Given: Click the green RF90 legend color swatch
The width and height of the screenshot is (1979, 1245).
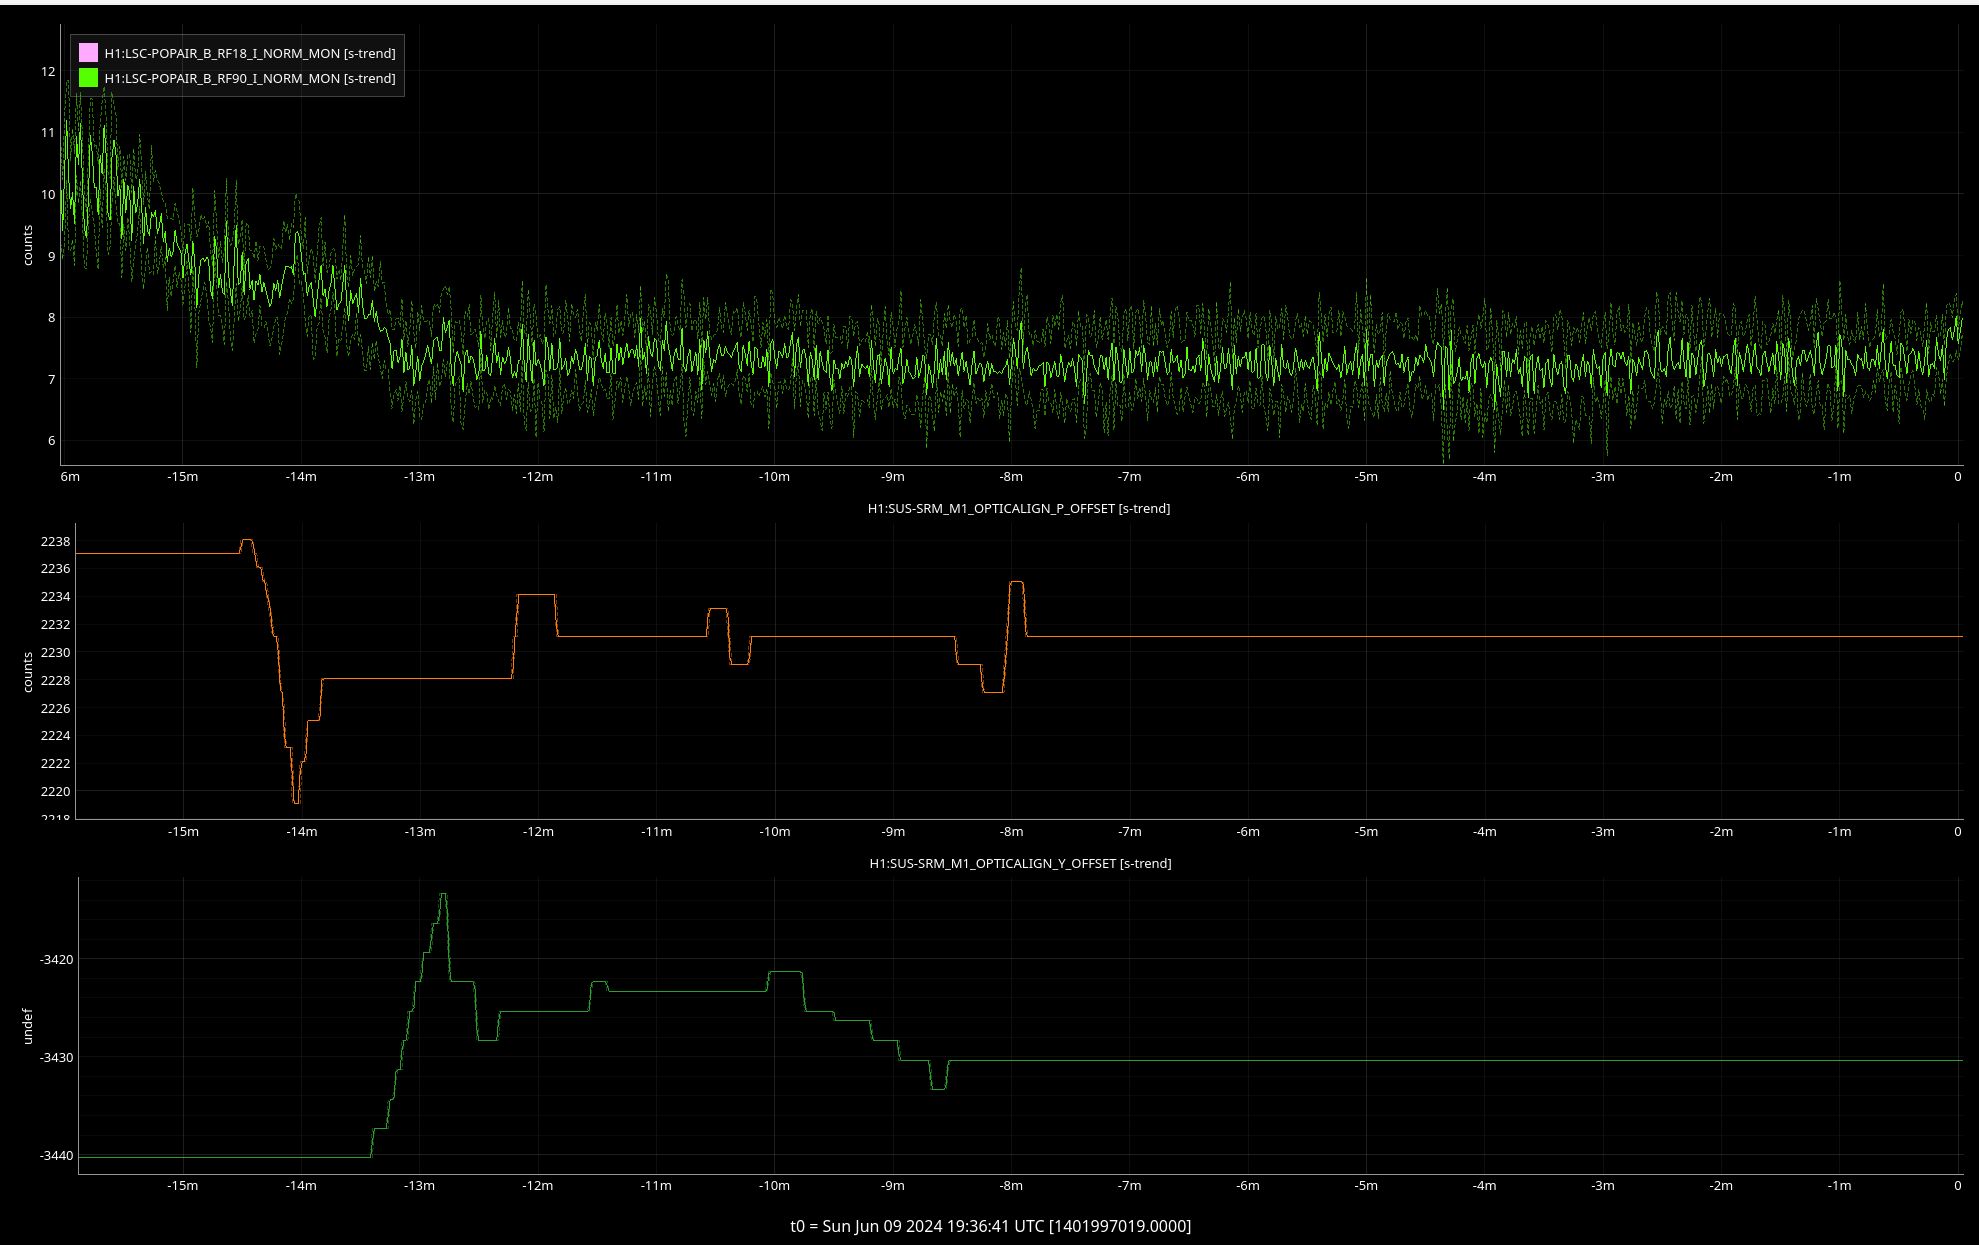Looking at the screenshot, I should [x=88, y=78].
